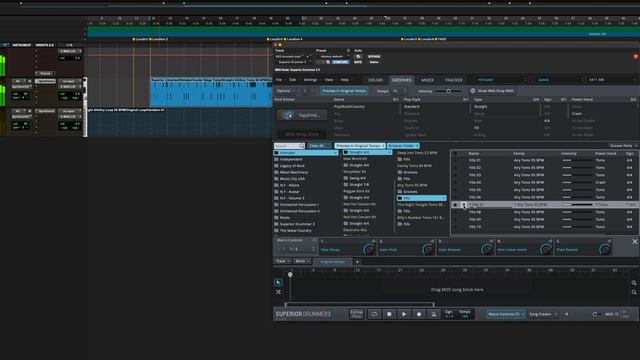This screenshot has height=360, width=640.
Task: Open the Track dropdown above song track
Action: (x=283, y=261)
